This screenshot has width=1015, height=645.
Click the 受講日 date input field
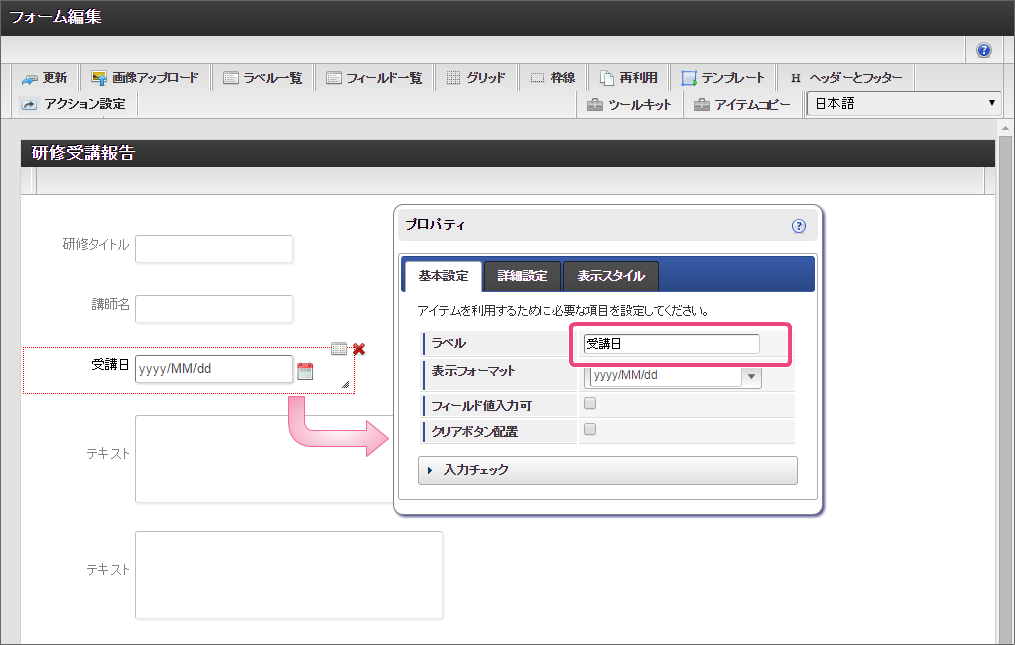tap(214, 368)
